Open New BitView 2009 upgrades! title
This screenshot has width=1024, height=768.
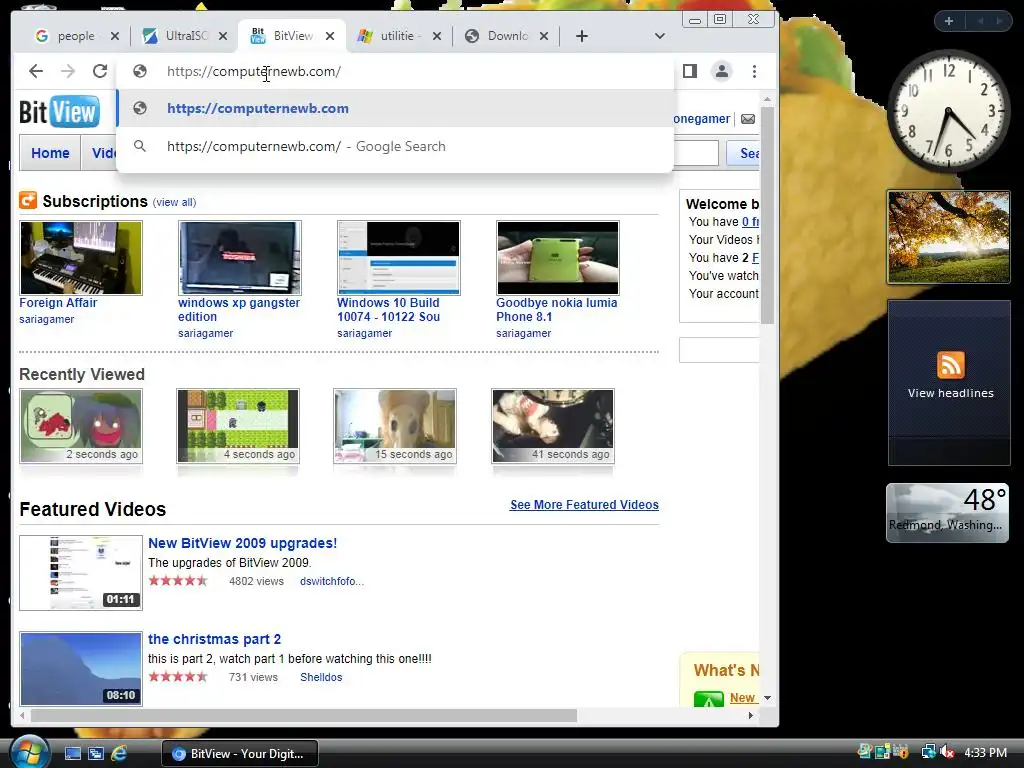[243, 543]
